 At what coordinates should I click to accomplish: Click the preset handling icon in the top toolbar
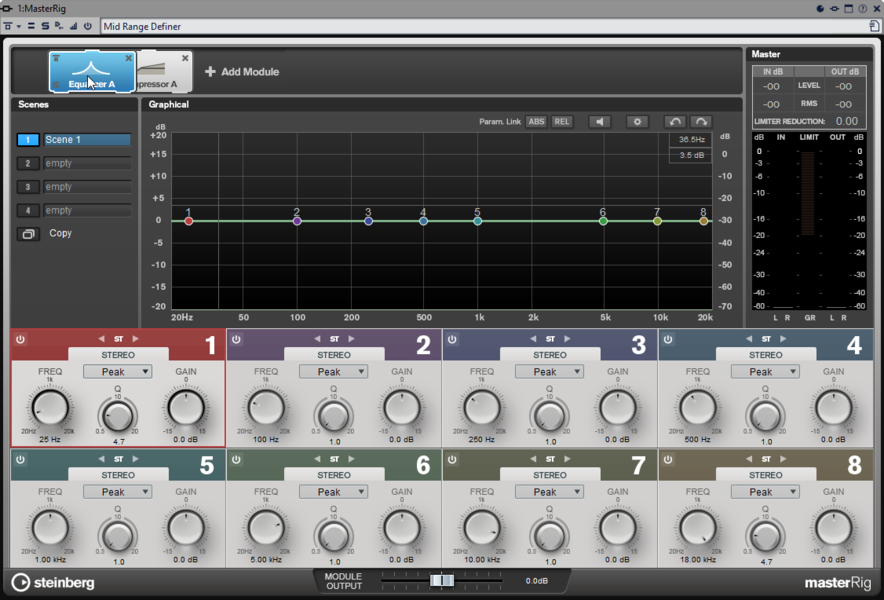[x=8, y=27]
